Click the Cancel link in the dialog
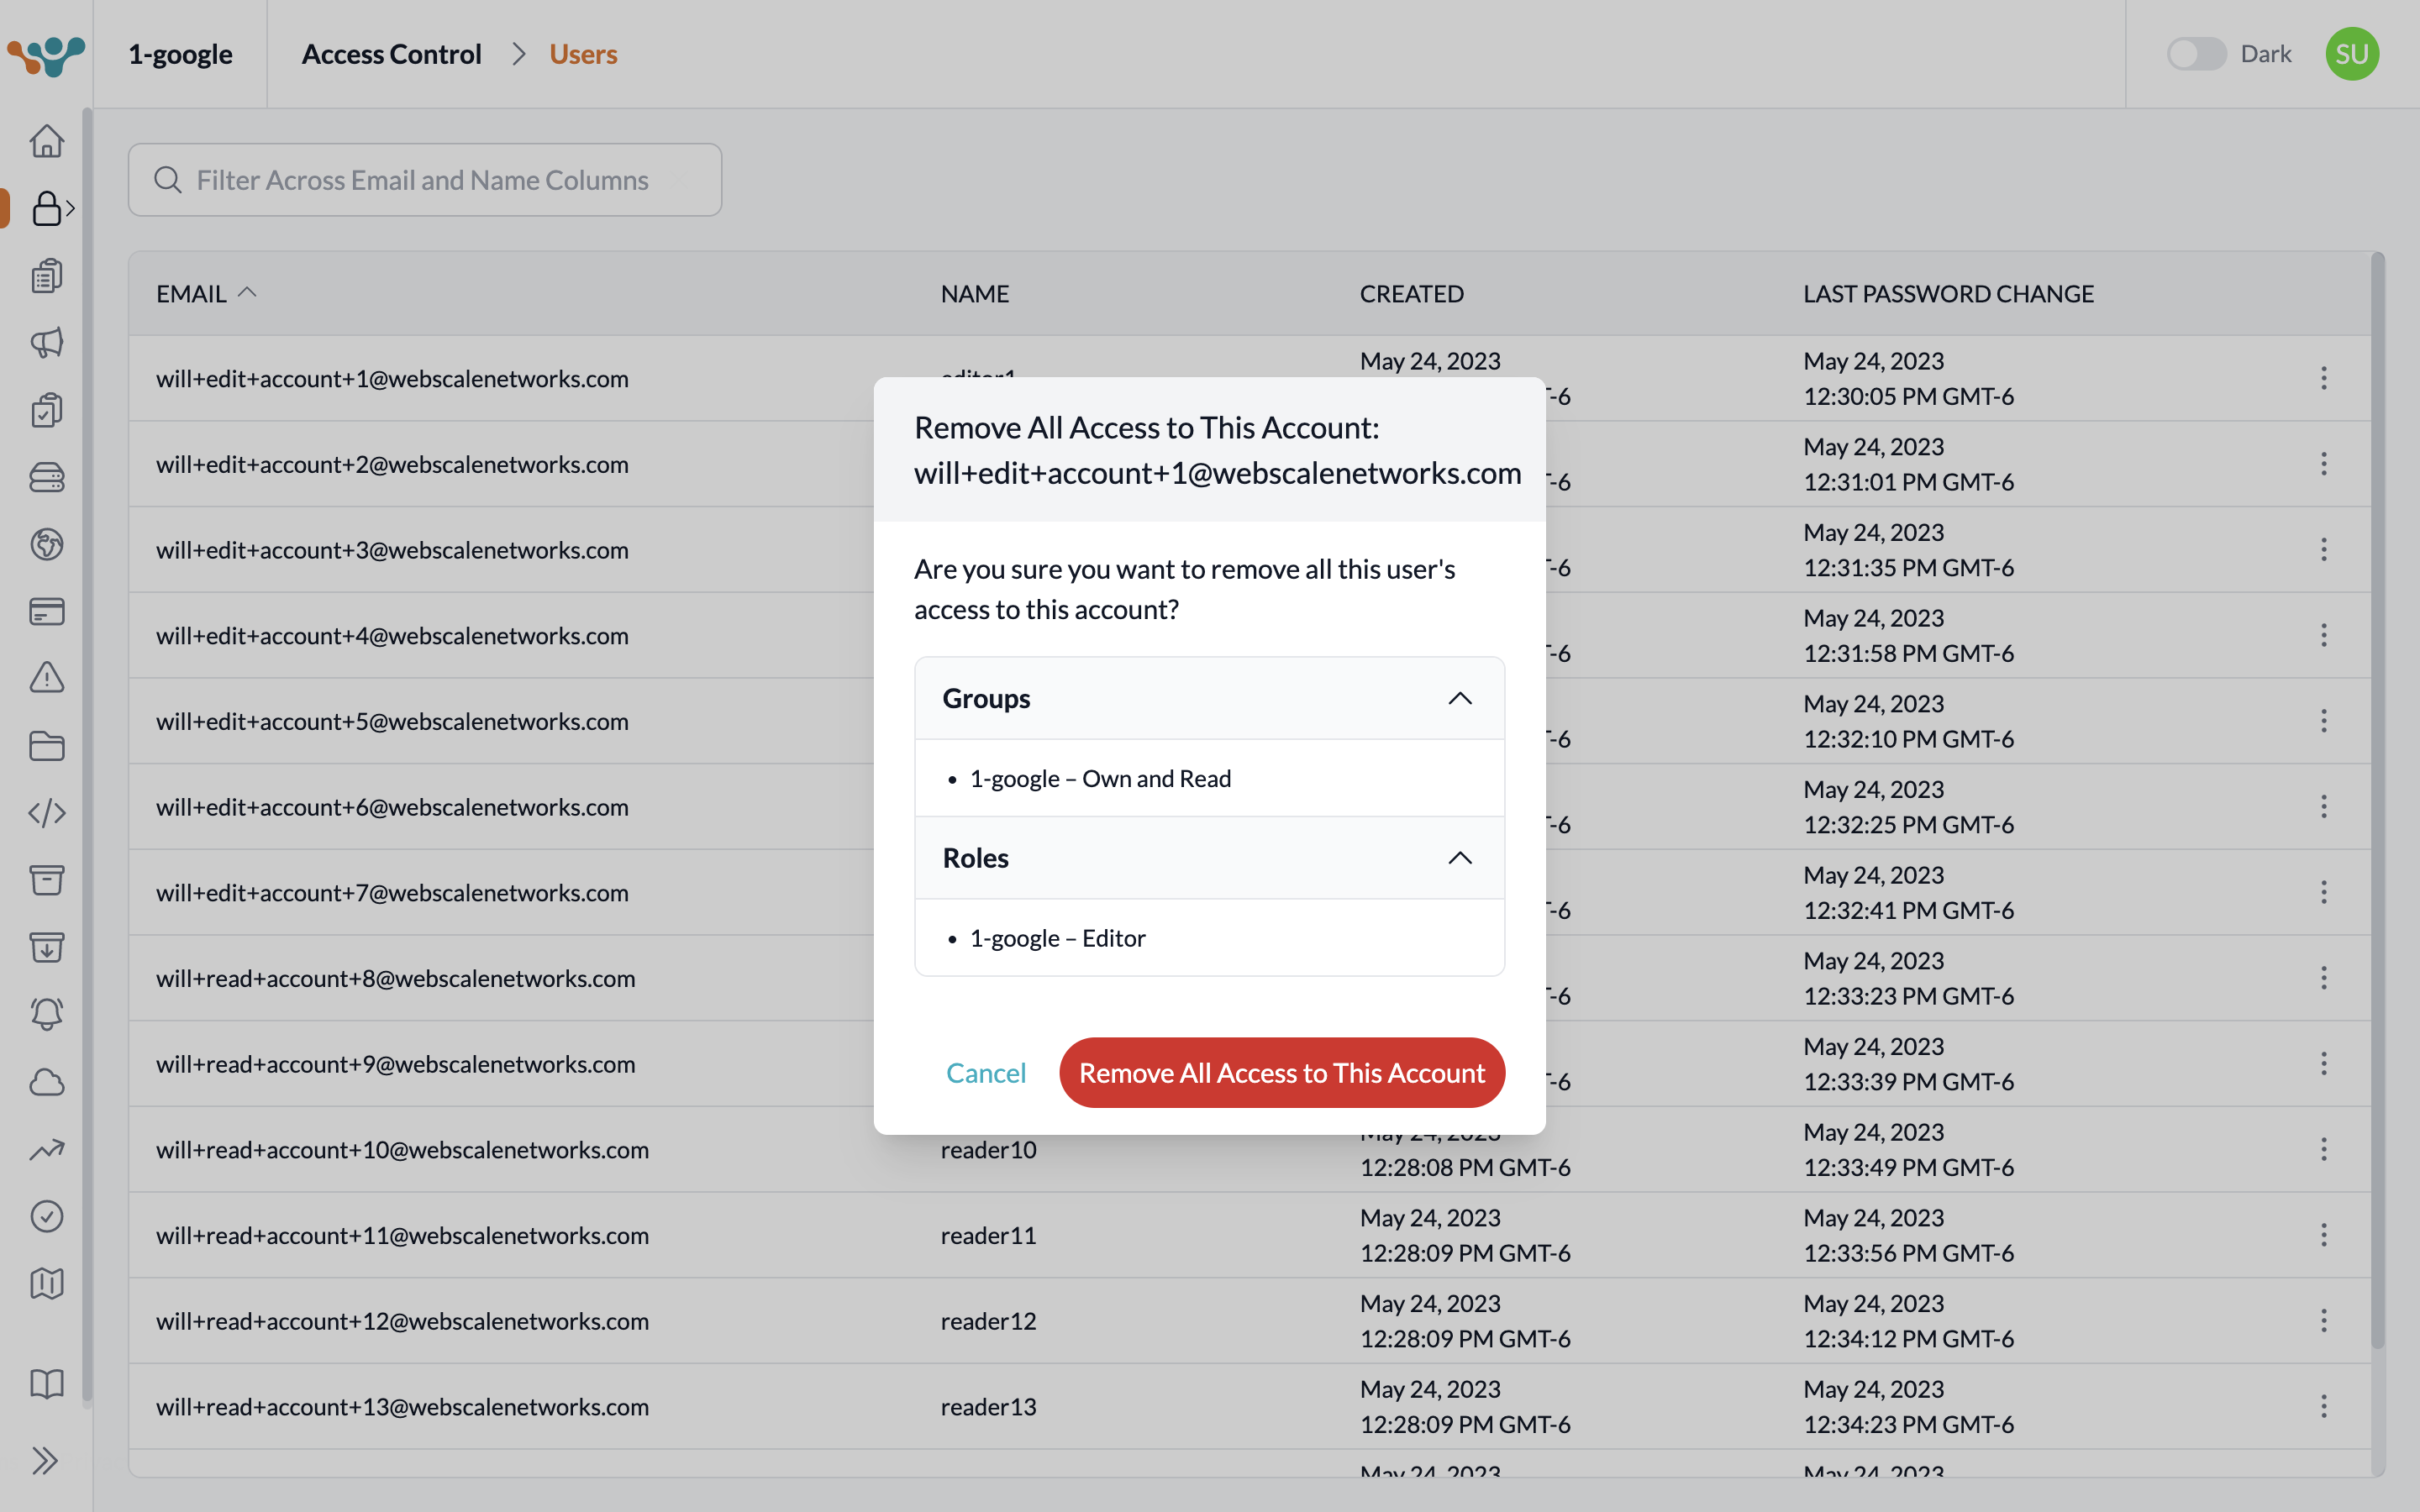This screenshot has height=1512, width=2420. point(985,1073)
